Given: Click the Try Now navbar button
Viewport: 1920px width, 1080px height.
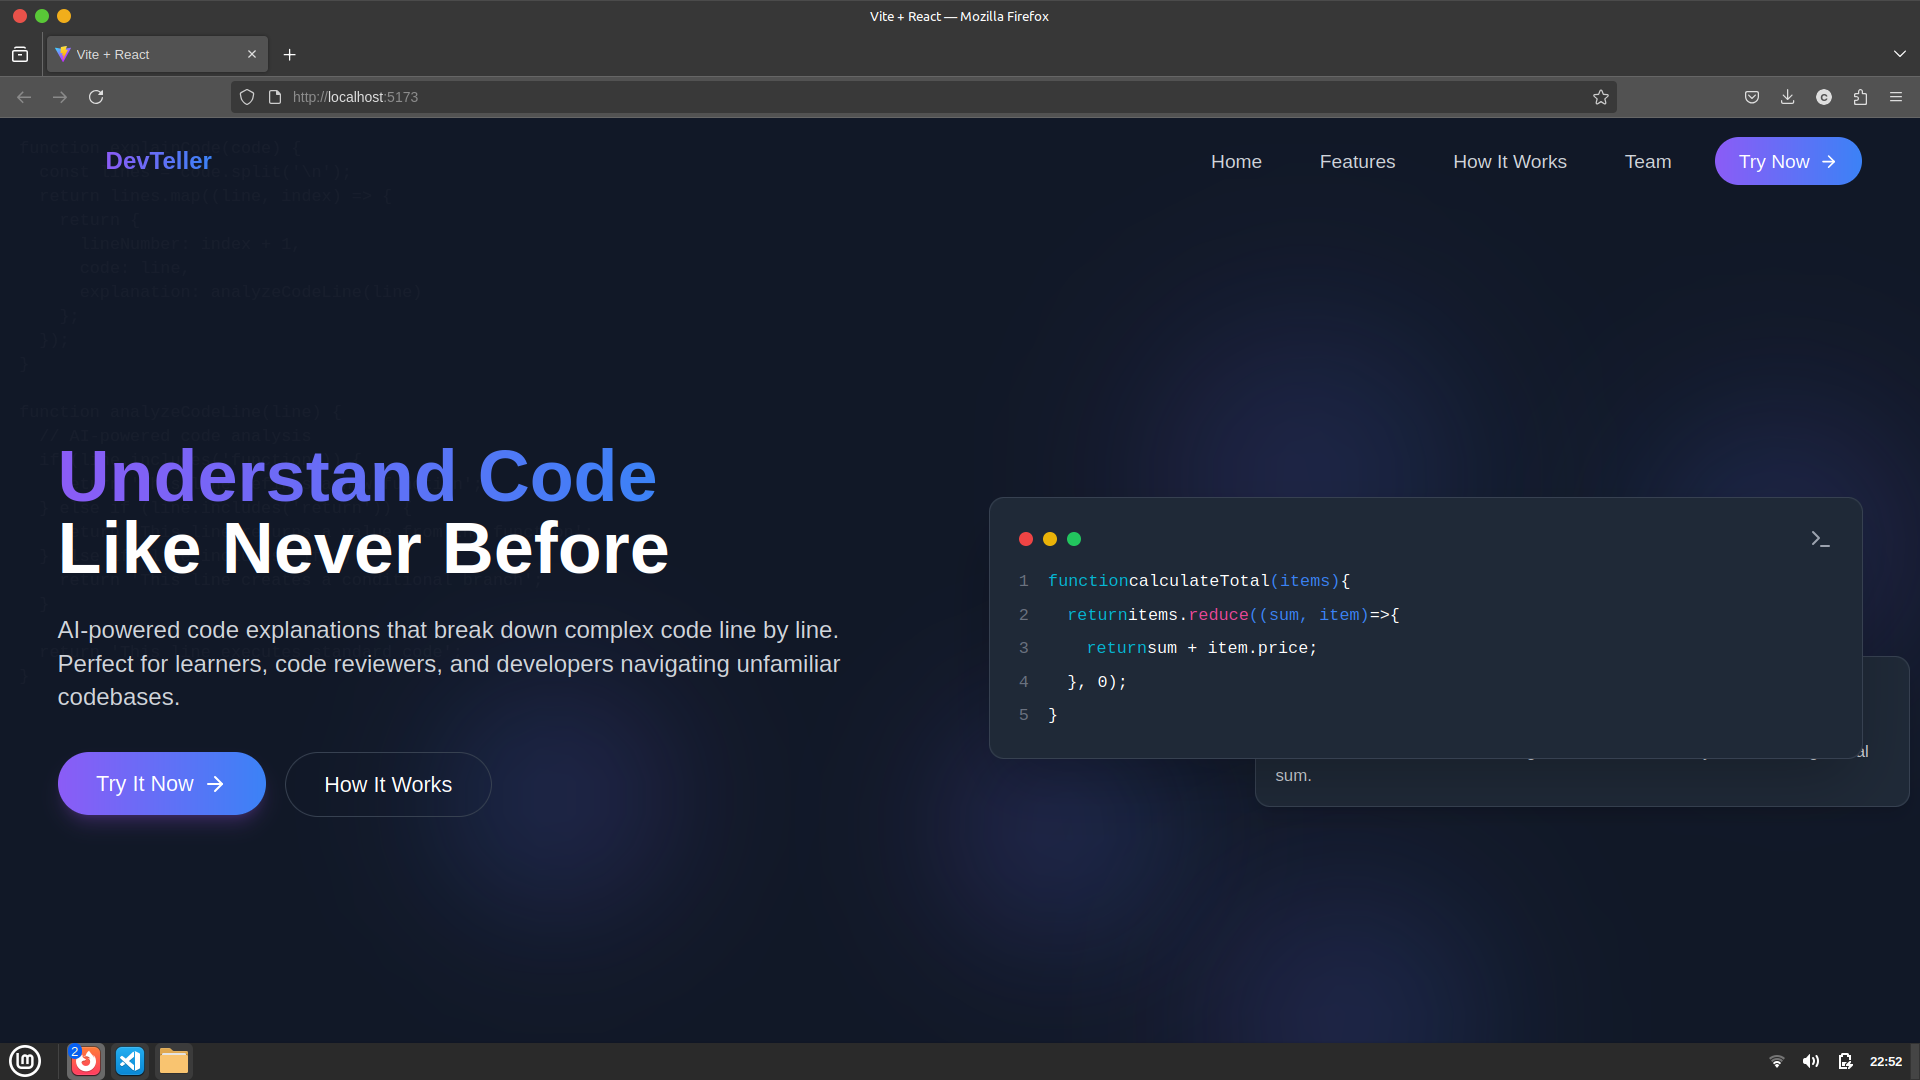Looking at the screenshot, I should tap(1787, 162).
